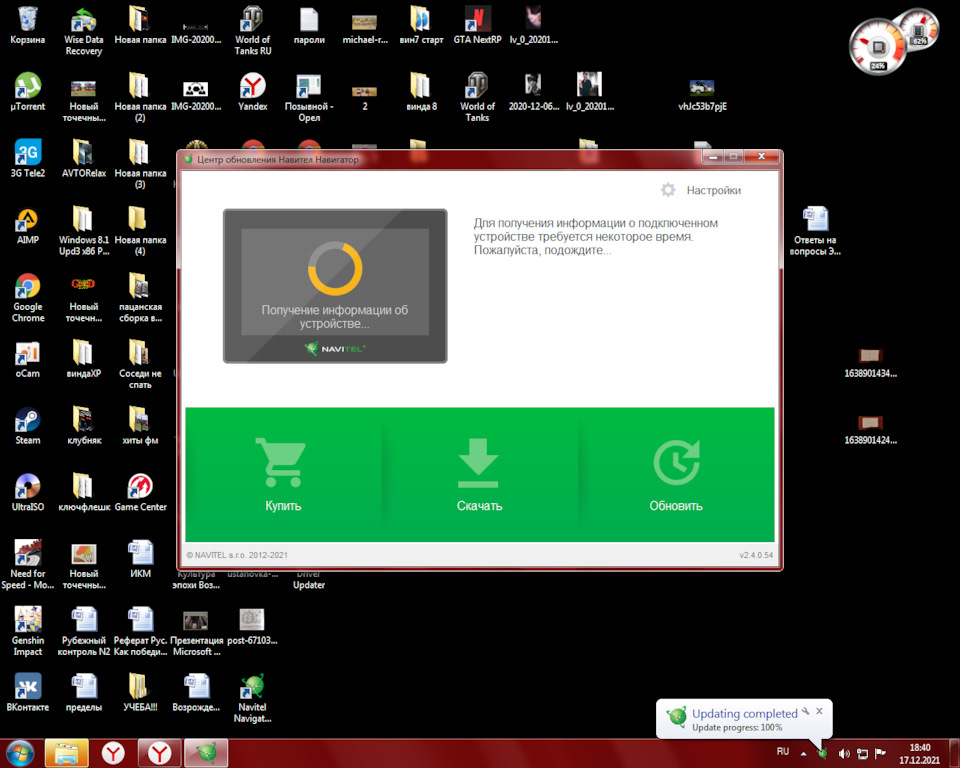The height and width of the screenshot is (768, 960).
Task: Open the clock showing 18:40
Action: [x=920, y=753]
